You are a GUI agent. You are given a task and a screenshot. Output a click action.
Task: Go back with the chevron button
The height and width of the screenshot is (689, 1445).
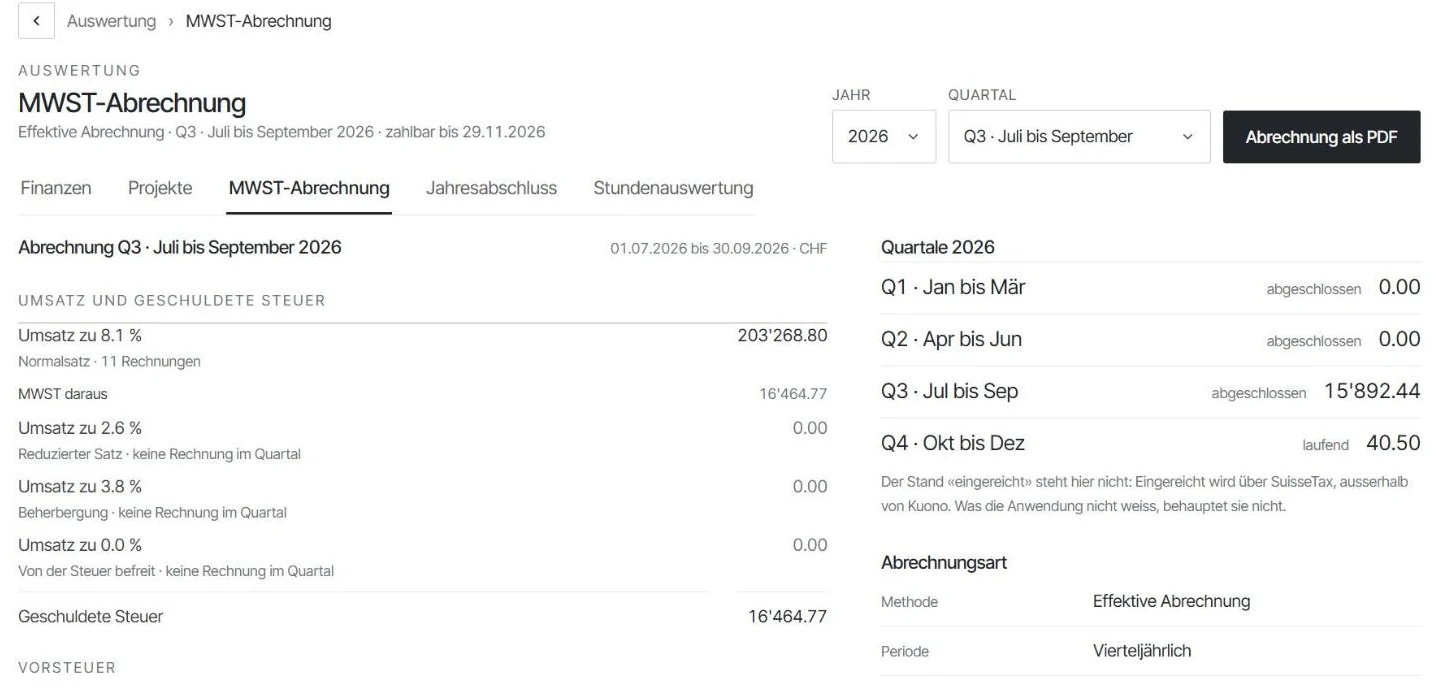[36, 21]
